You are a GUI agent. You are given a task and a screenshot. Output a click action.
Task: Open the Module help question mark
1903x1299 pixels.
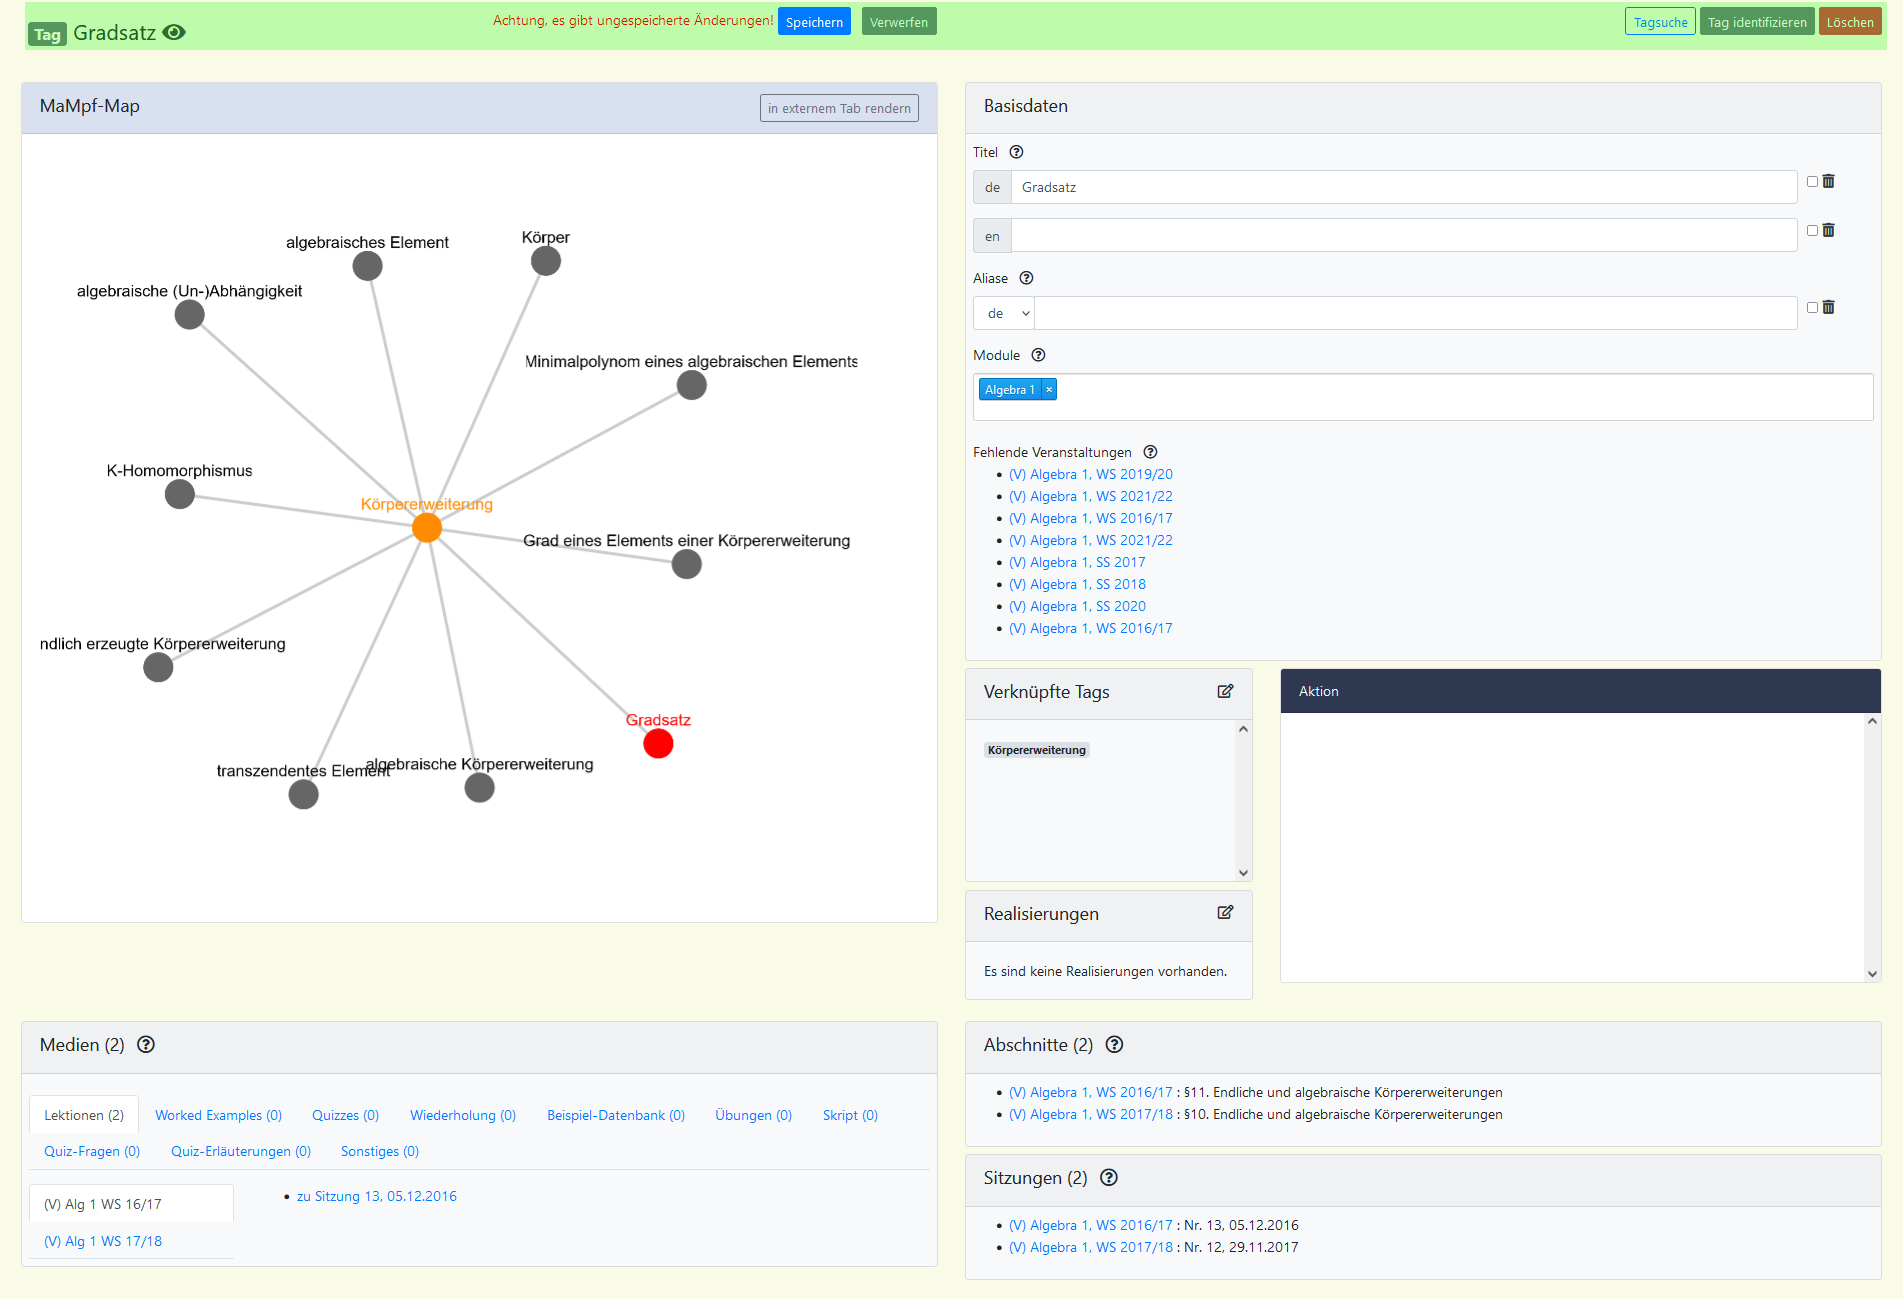click(1038, 355)
